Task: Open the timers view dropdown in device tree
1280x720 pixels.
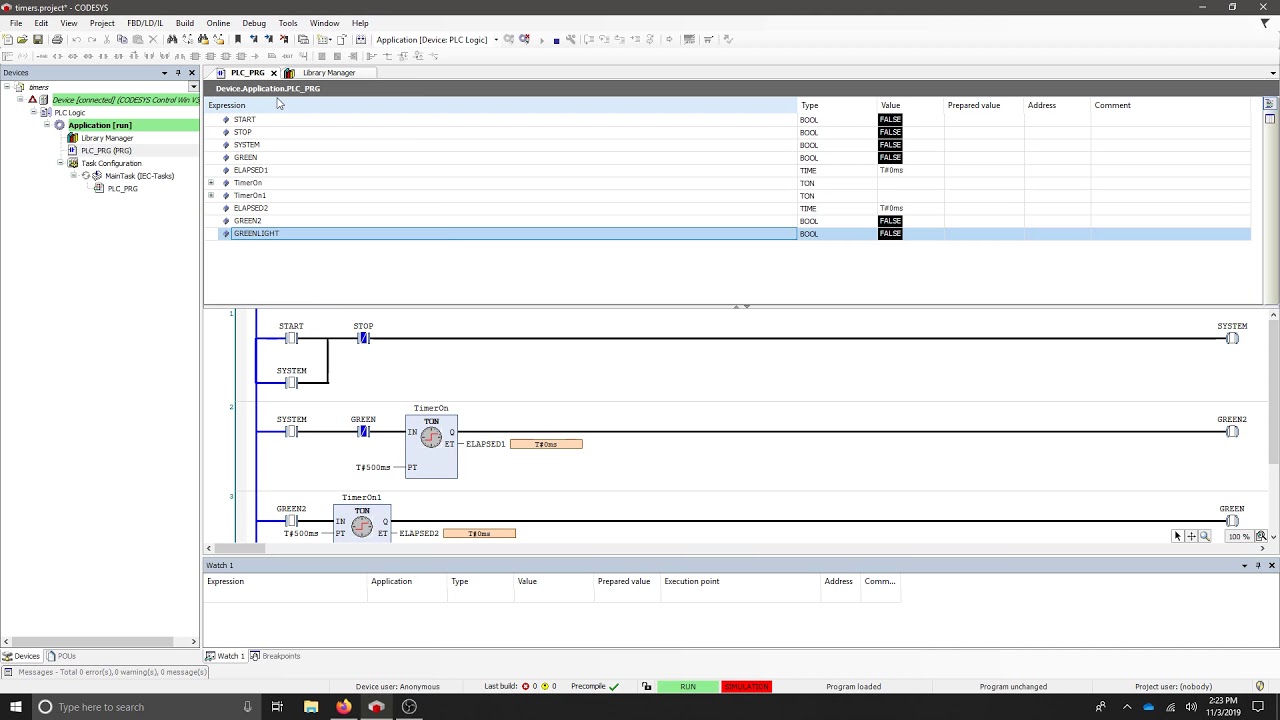Action: (193, 87)
